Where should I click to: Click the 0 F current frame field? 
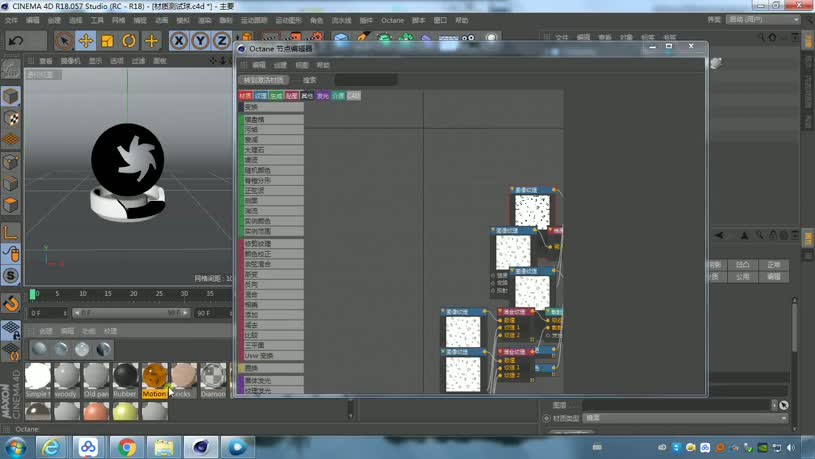pyautogui.click(x=48, y=313)
